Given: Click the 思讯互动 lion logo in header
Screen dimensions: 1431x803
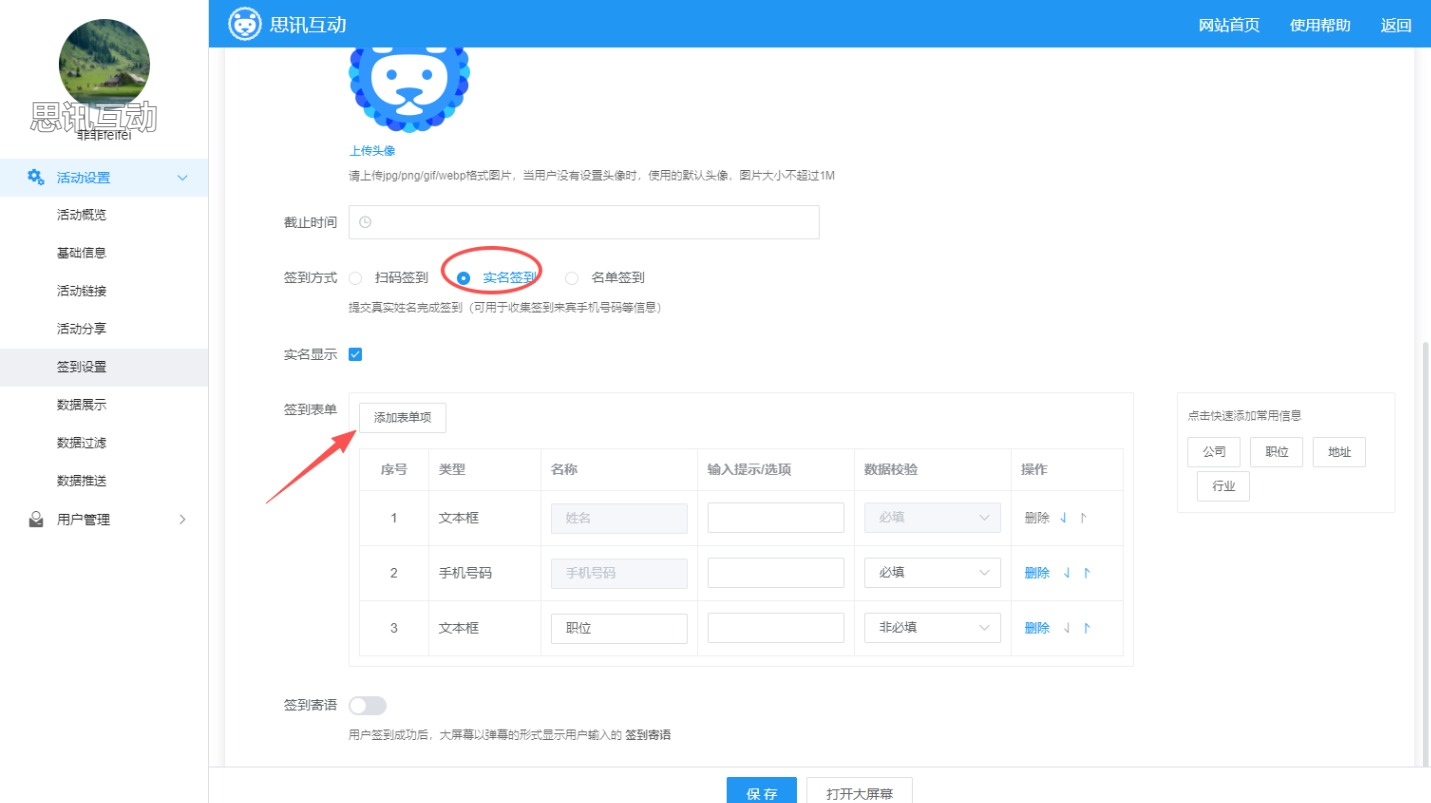Looking at the screenshot, I should click(245, 24).
